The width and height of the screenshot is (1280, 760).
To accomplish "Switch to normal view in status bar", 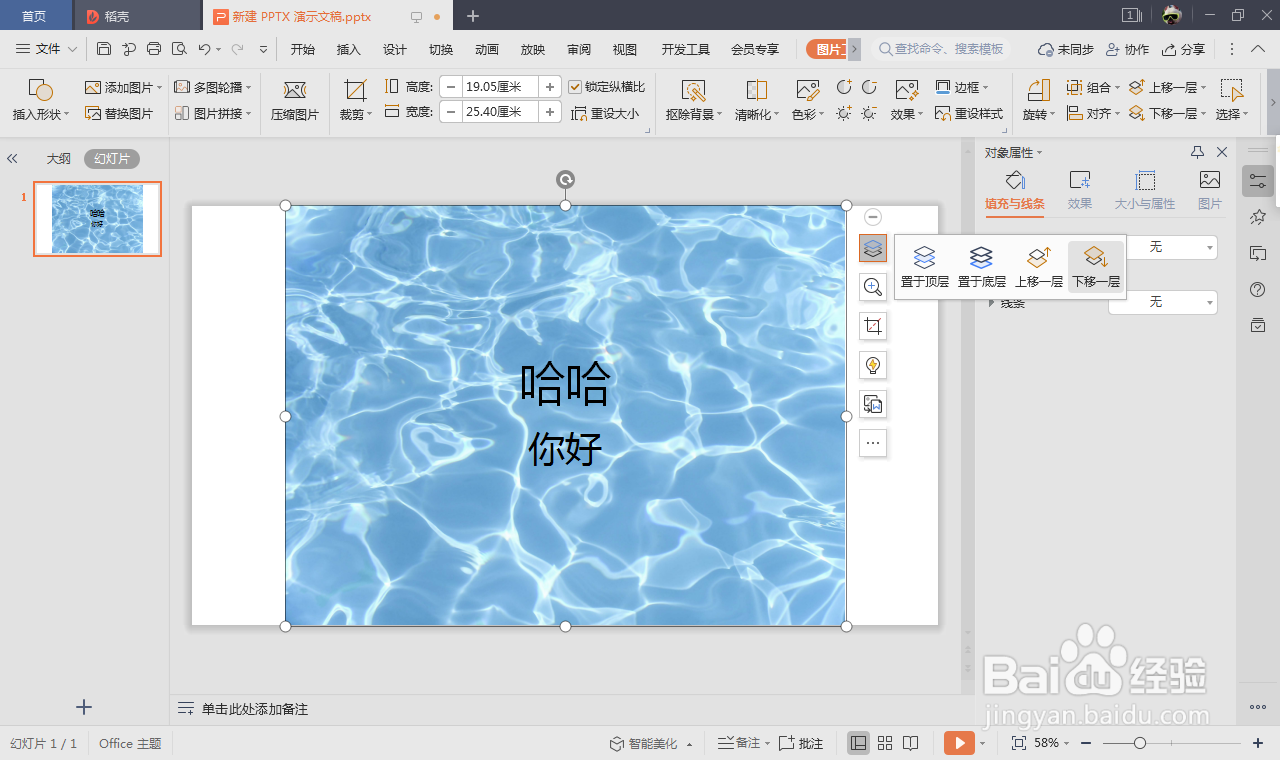I will pos(858,743).
